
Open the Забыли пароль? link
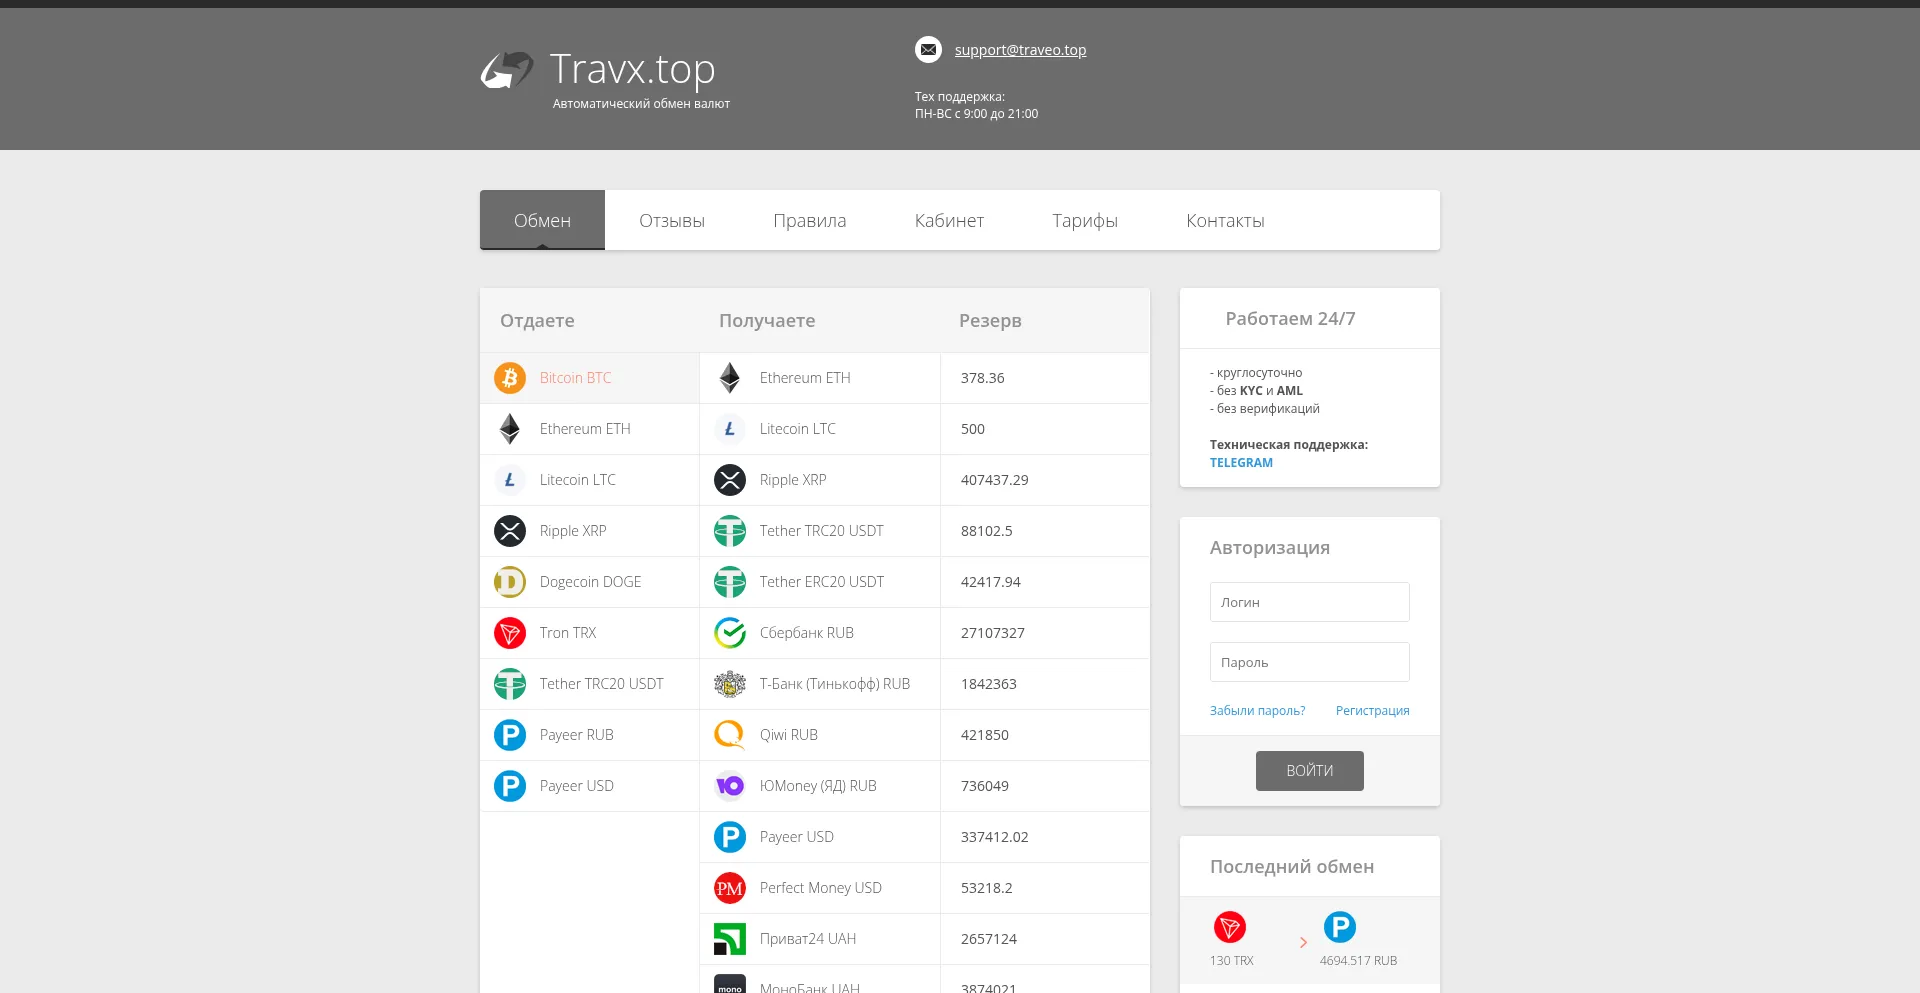[1257, 711]
